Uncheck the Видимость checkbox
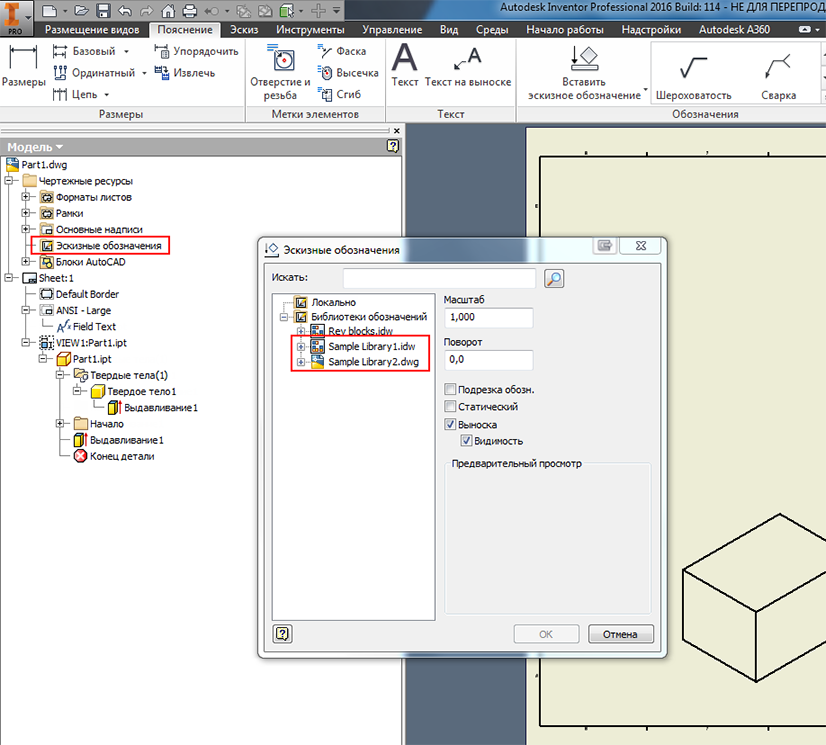The height and width of the screenshot is (745, 826). [466, 440]
